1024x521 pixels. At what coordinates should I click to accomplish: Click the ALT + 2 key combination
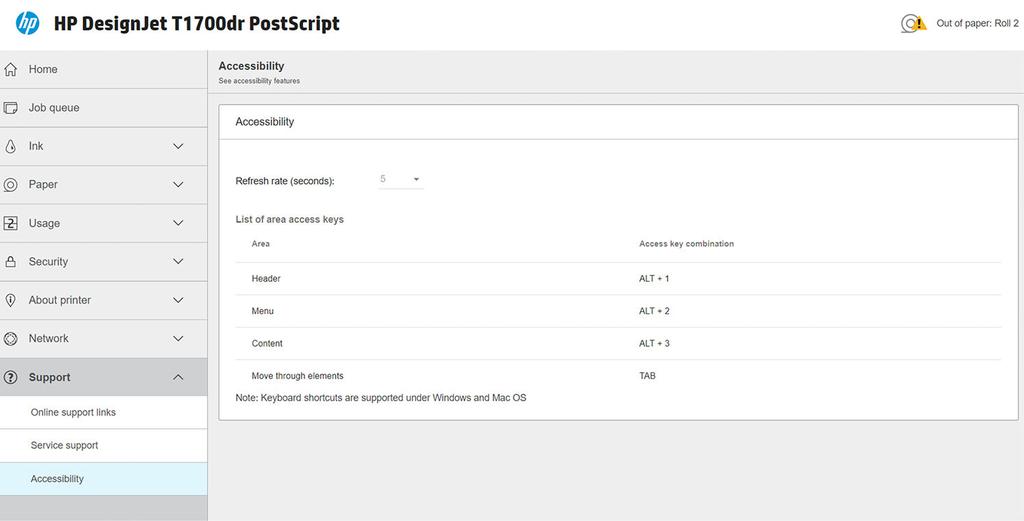(654, 311)
